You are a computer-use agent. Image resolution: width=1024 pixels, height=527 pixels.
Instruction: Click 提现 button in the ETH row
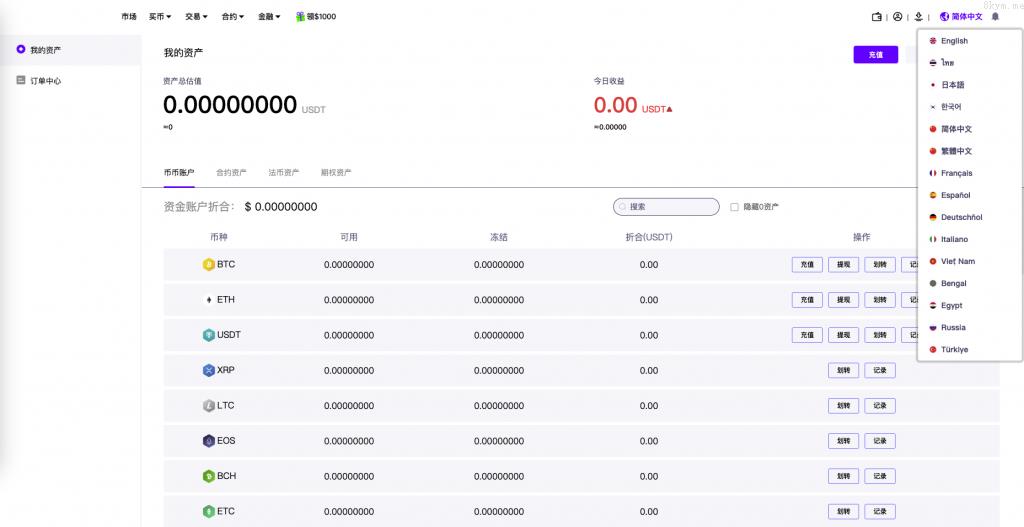[843, 300]
